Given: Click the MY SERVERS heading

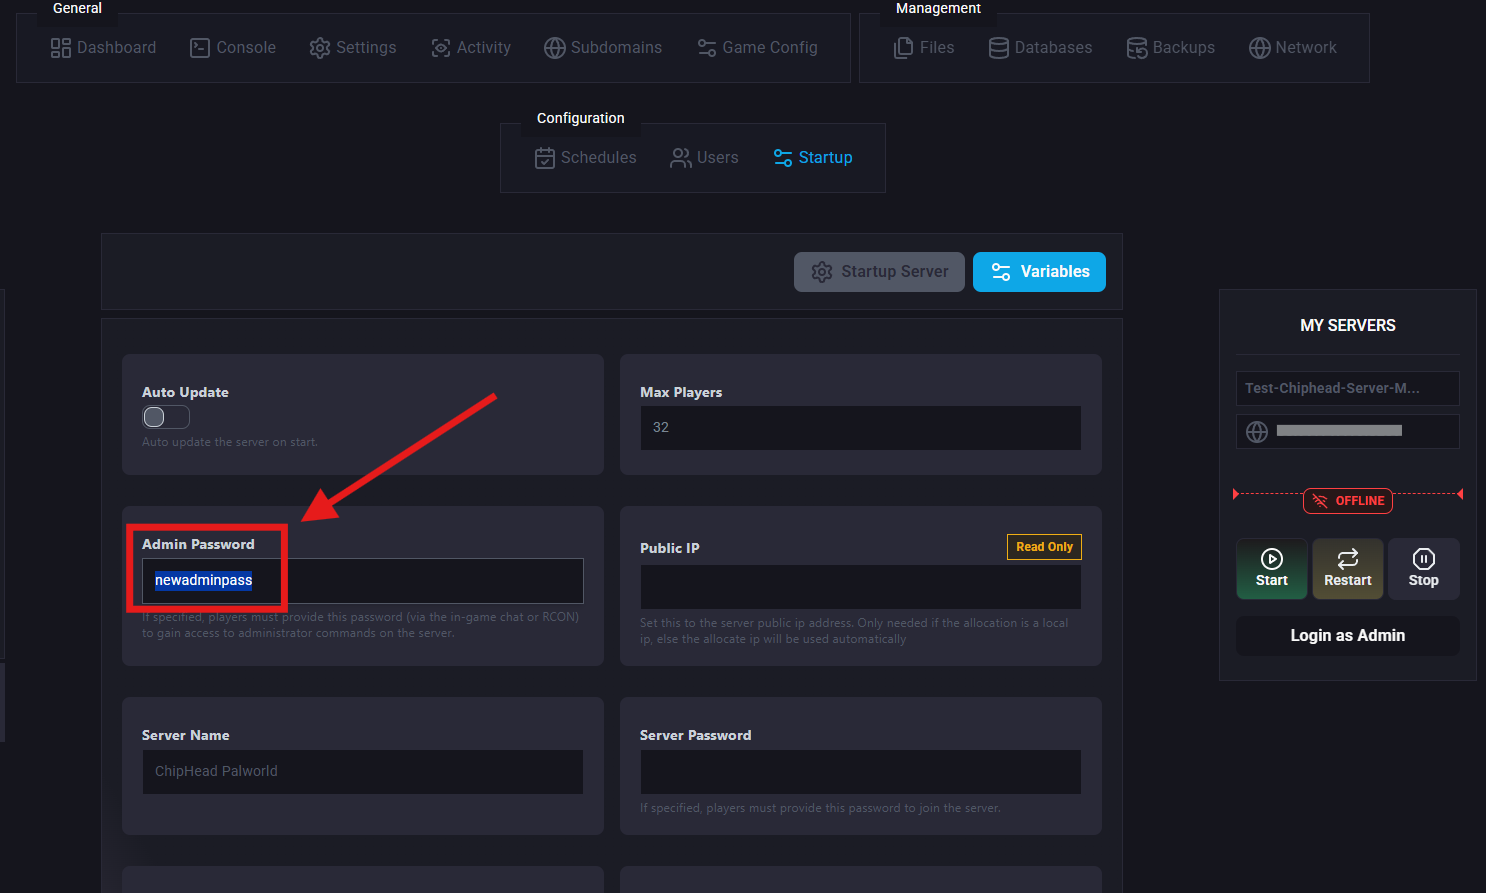Looking at the screenshot, I should [1348, 326].
